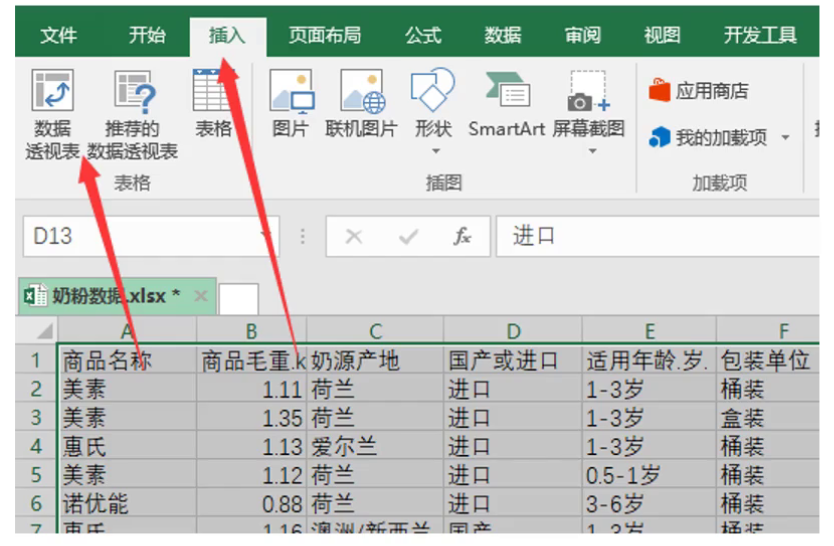The height and width of the screenshot is (546, 834).
Task: Switch to the 数据 tab
Action: click(x=503, y=36)
